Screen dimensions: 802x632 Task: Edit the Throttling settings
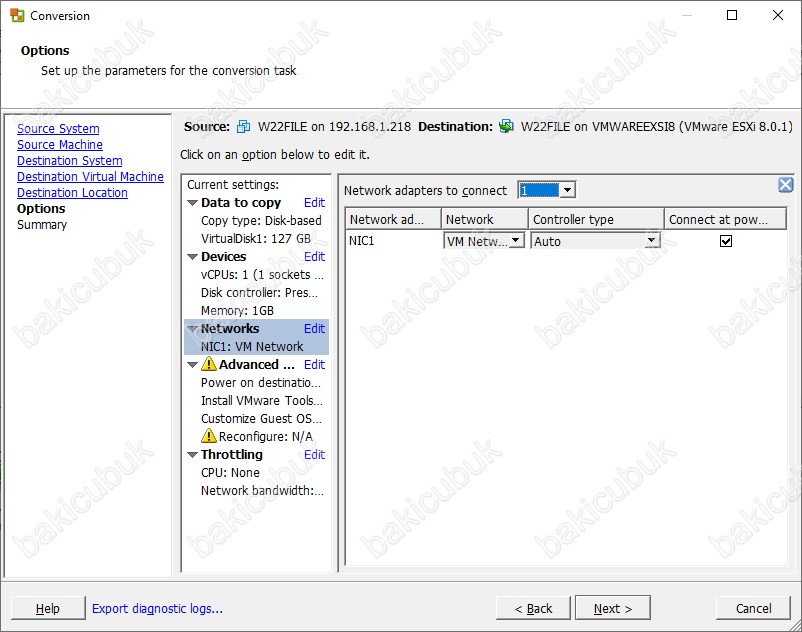click(x=314, y=454)
